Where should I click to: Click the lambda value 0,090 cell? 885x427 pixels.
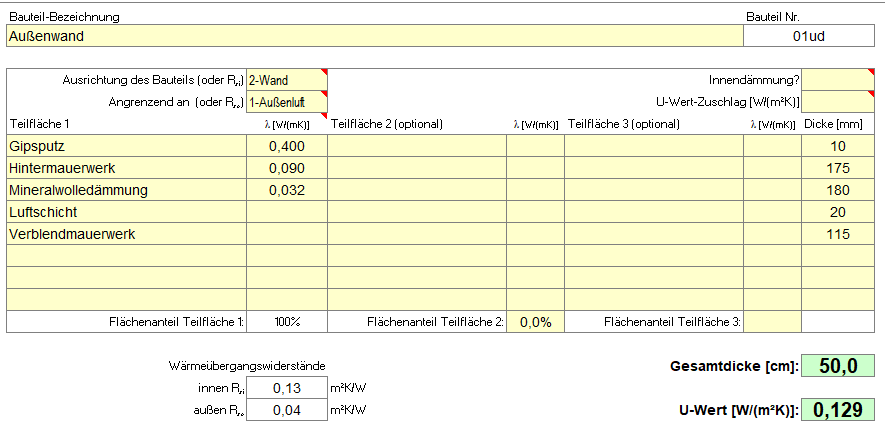[286, 168]
